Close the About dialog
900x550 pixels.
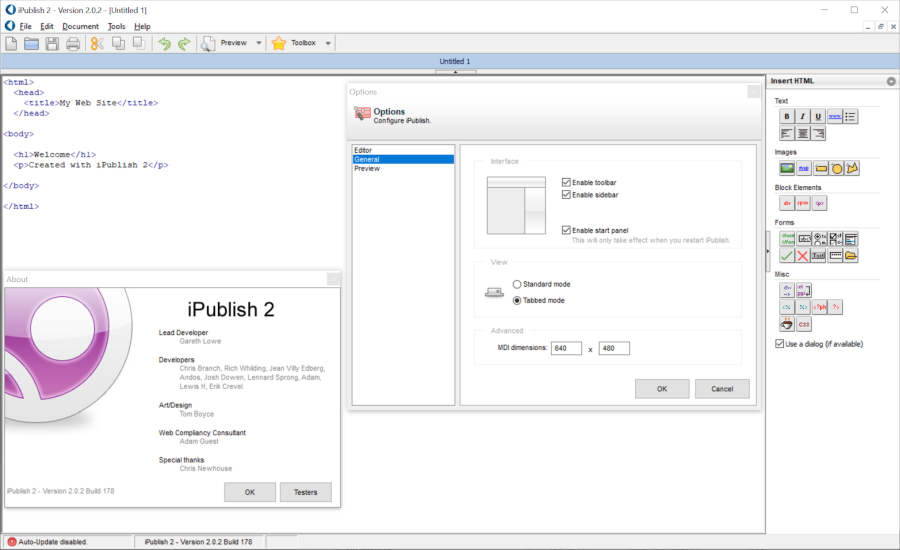[333, 279]
